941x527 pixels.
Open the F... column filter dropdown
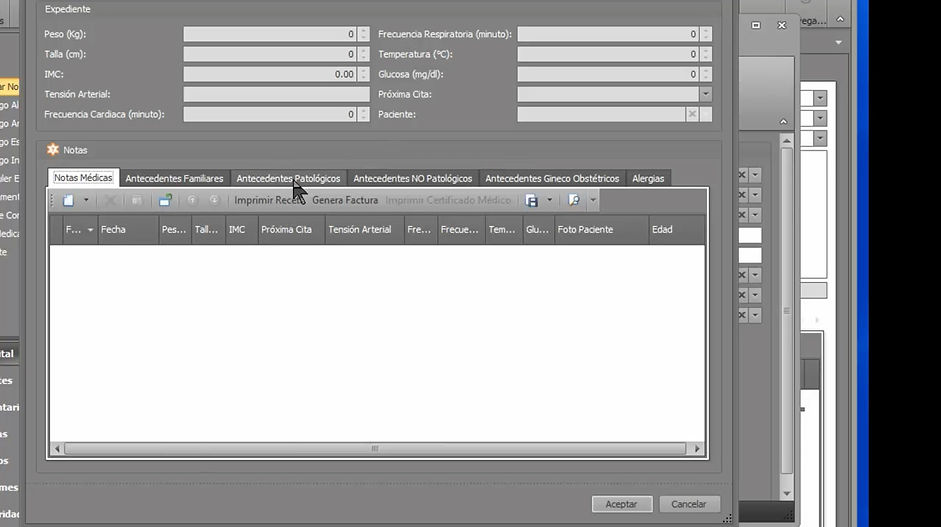(x=90, y=230)
